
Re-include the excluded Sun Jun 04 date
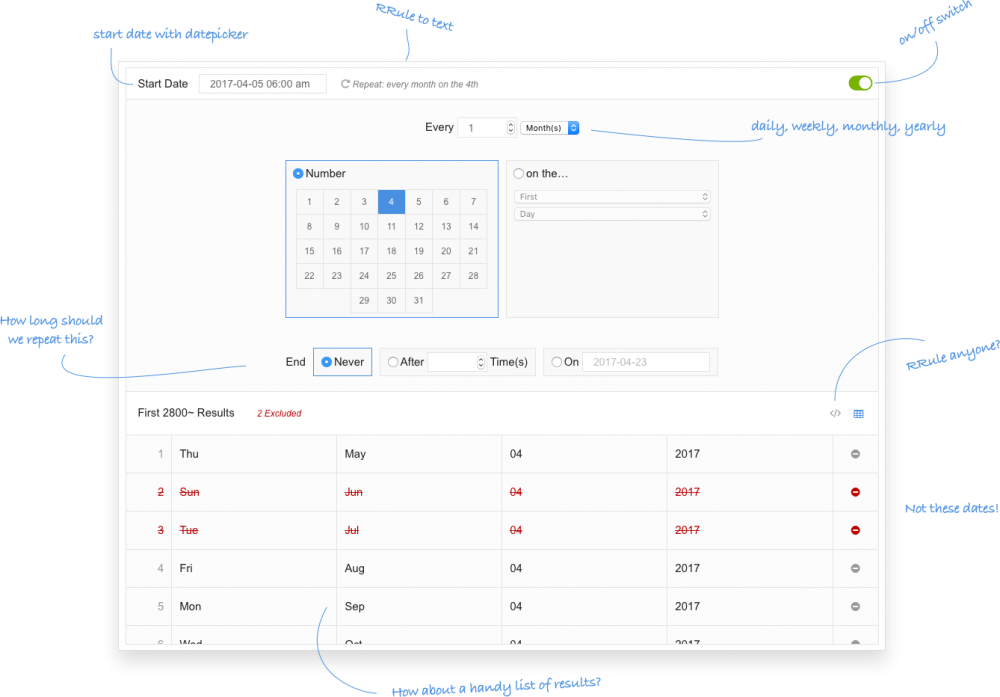pos(855,492)
